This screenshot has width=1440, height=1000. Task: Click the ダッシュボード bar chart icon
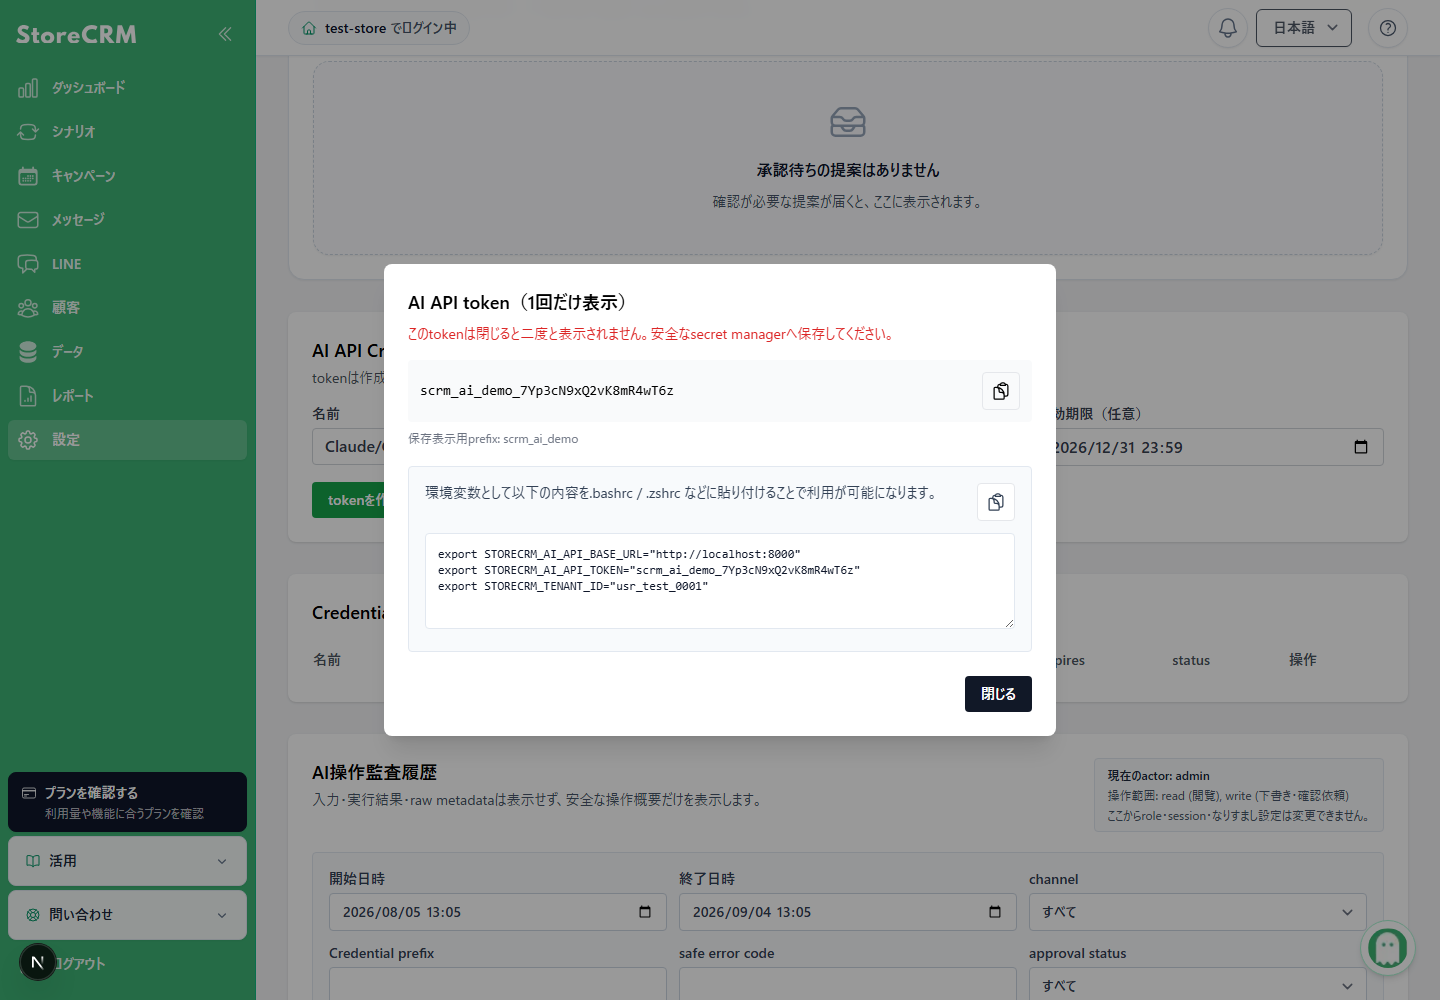(28, 88)
